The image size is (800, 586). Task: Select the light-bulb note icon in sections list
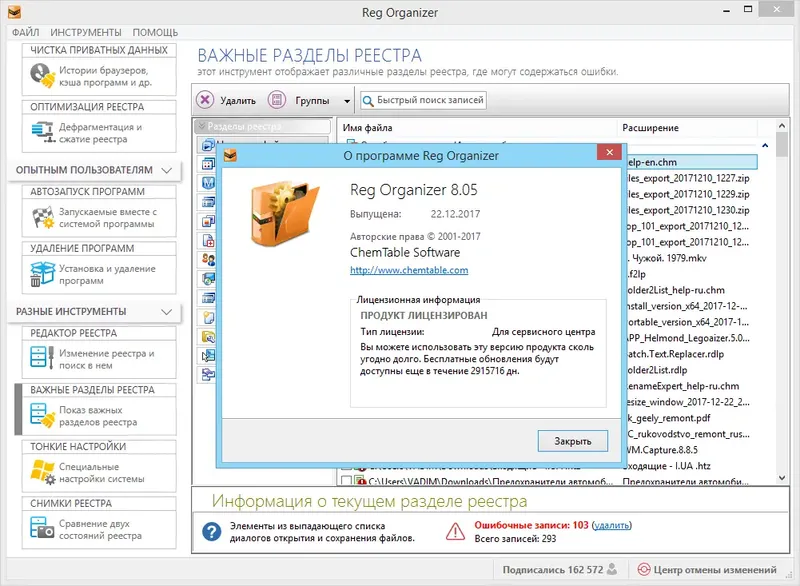[208, 317]
